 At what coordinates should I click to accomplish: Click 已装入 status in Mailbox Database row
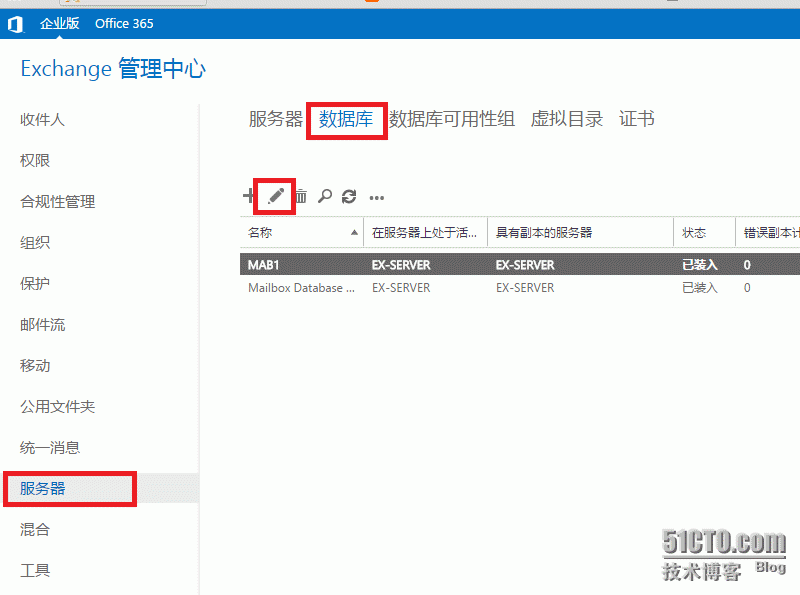(x=699, y=288)
